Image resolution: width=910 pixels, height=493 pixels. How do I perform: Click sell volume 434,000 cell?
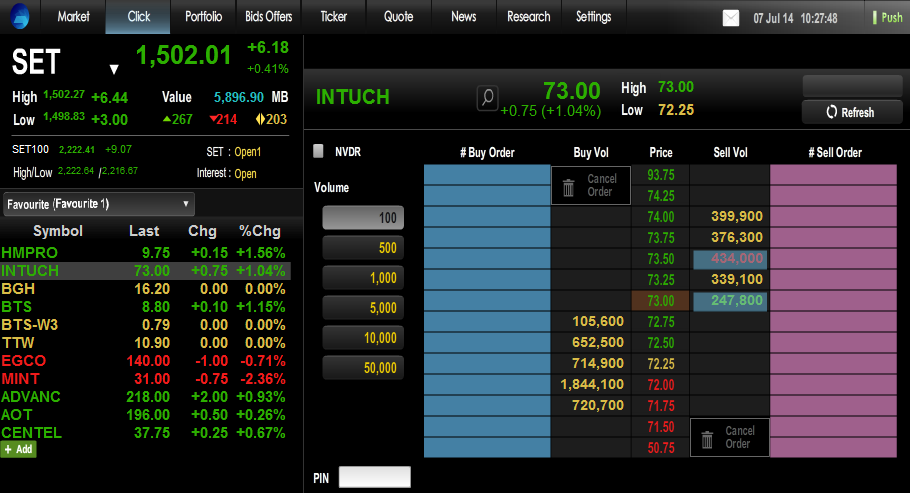coord(730,259)
